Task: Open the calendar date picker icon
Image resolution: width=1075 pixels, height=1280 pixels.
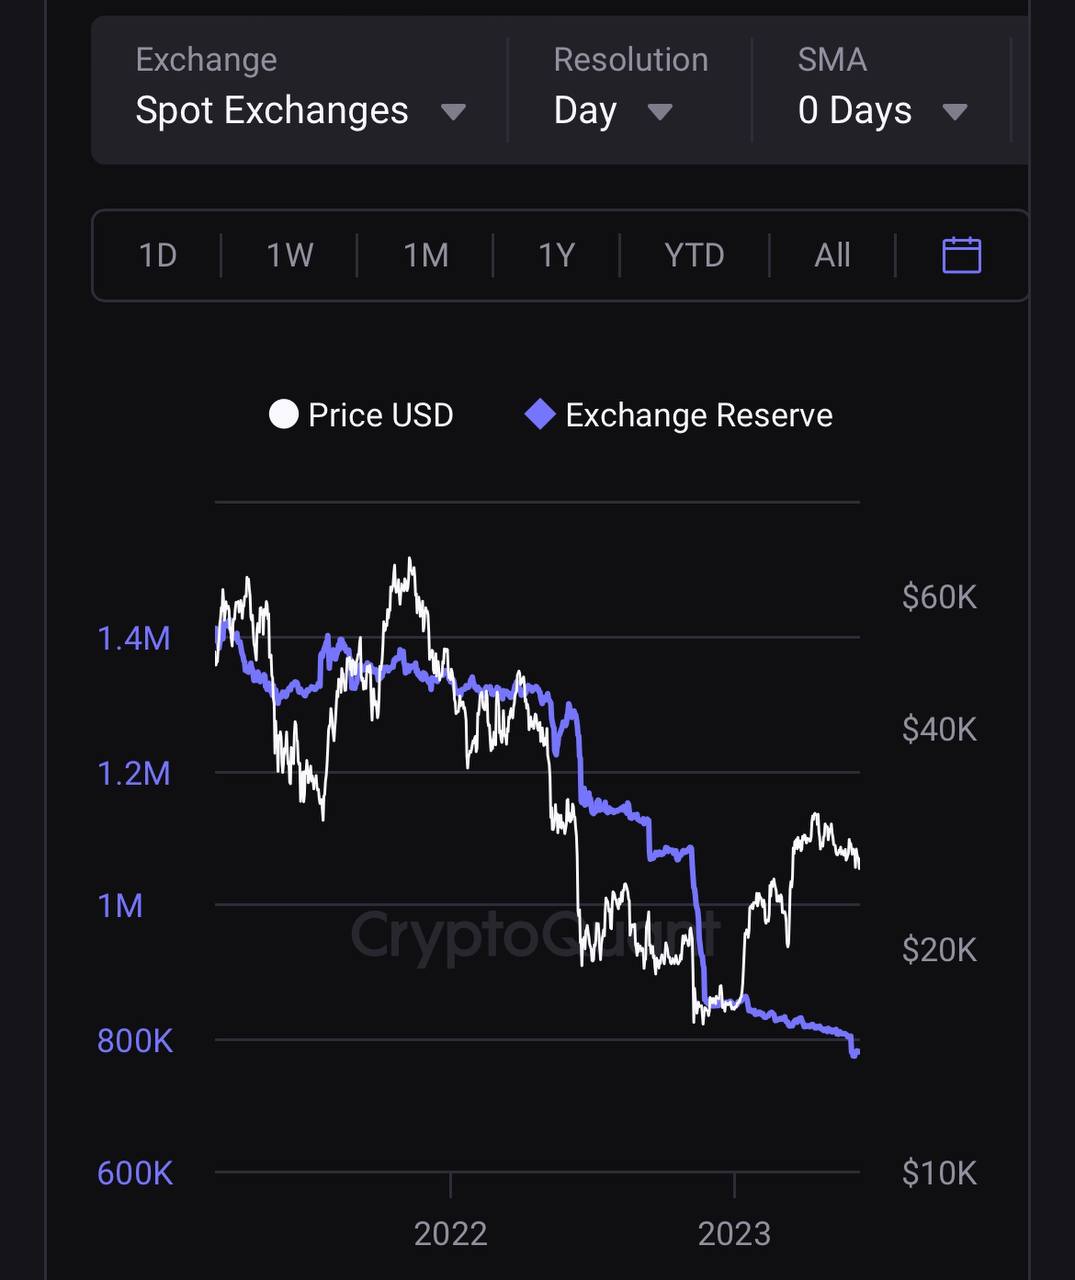Action: coord(961,255)
